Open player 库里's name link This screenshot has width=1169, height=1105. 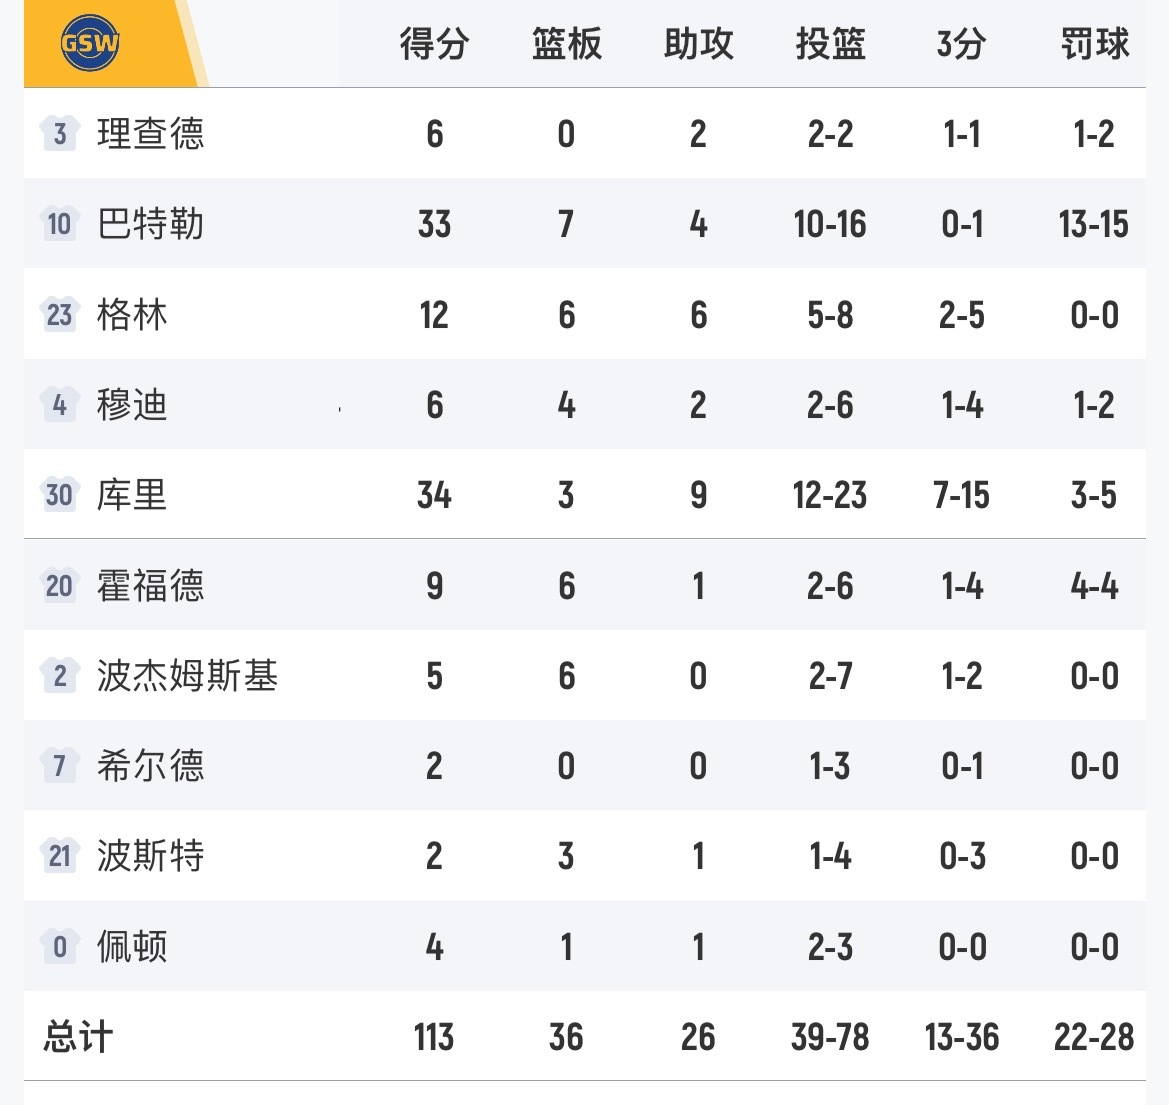132,494
